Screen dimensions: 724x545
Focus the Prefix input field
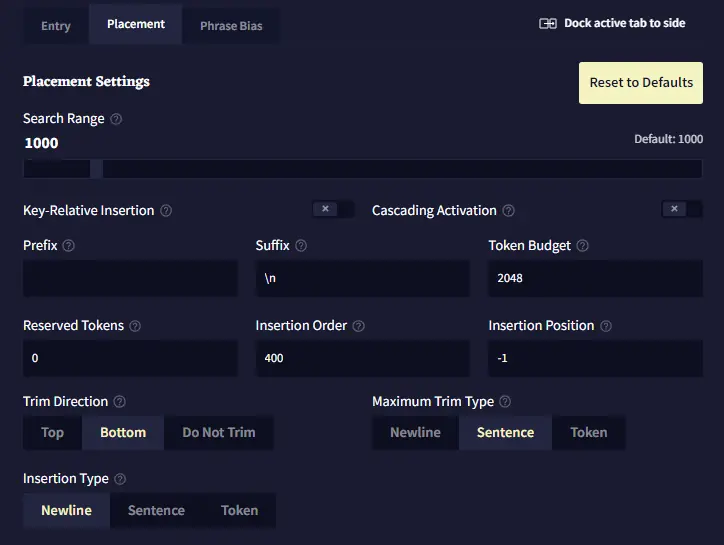point(130,279)
